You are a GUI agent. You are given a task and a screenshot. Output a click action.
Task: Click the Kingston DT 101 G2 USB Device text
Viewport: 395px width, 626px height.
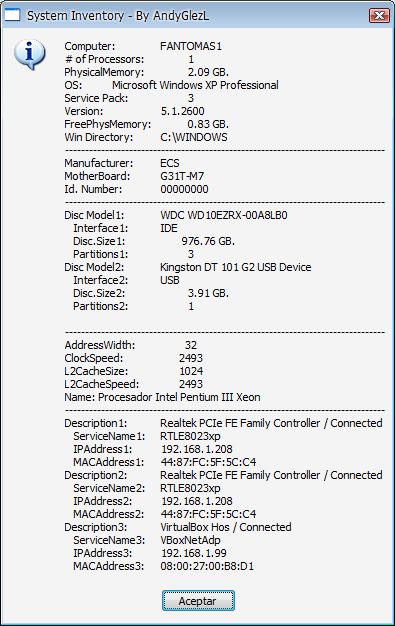(x=236, y=267)
